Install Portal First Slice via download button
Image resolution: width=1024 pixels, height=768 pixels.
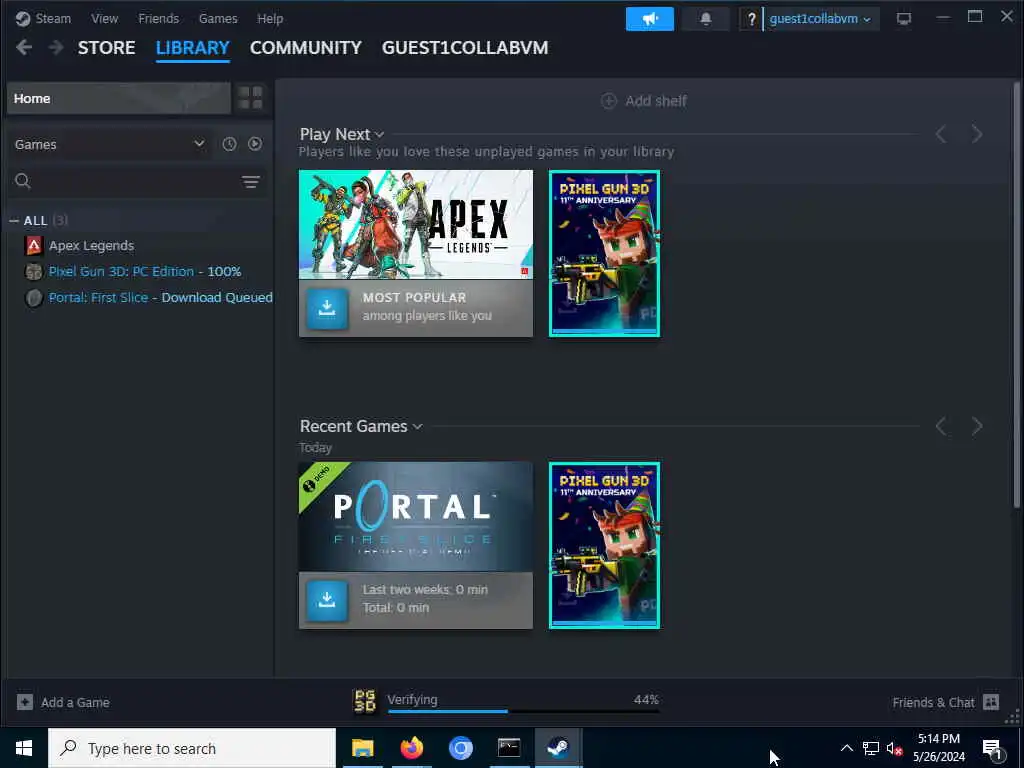pos(327,600)
